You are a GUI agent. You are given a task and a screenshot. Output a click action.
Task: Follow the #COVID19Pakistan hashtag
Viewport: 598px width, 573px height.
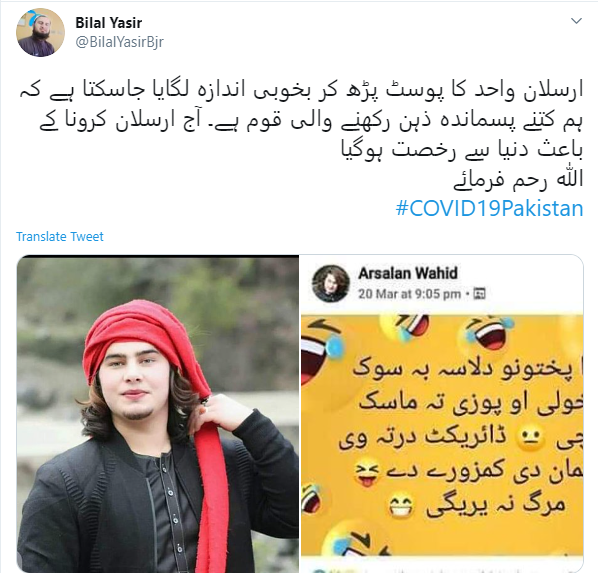click(x=489, y=208)
